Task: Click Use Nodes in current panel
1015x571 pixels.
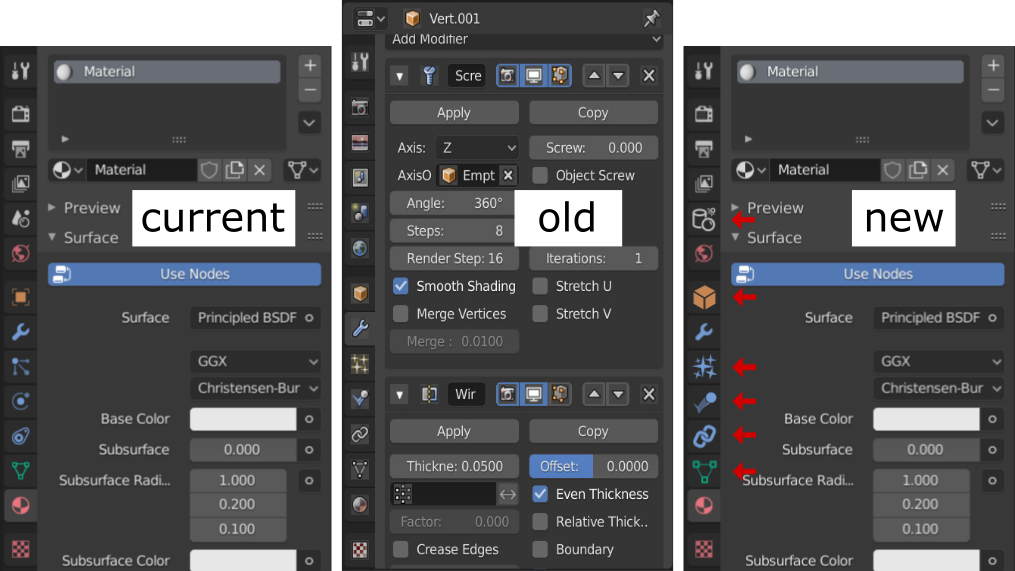Action: (x=184, y=274)
